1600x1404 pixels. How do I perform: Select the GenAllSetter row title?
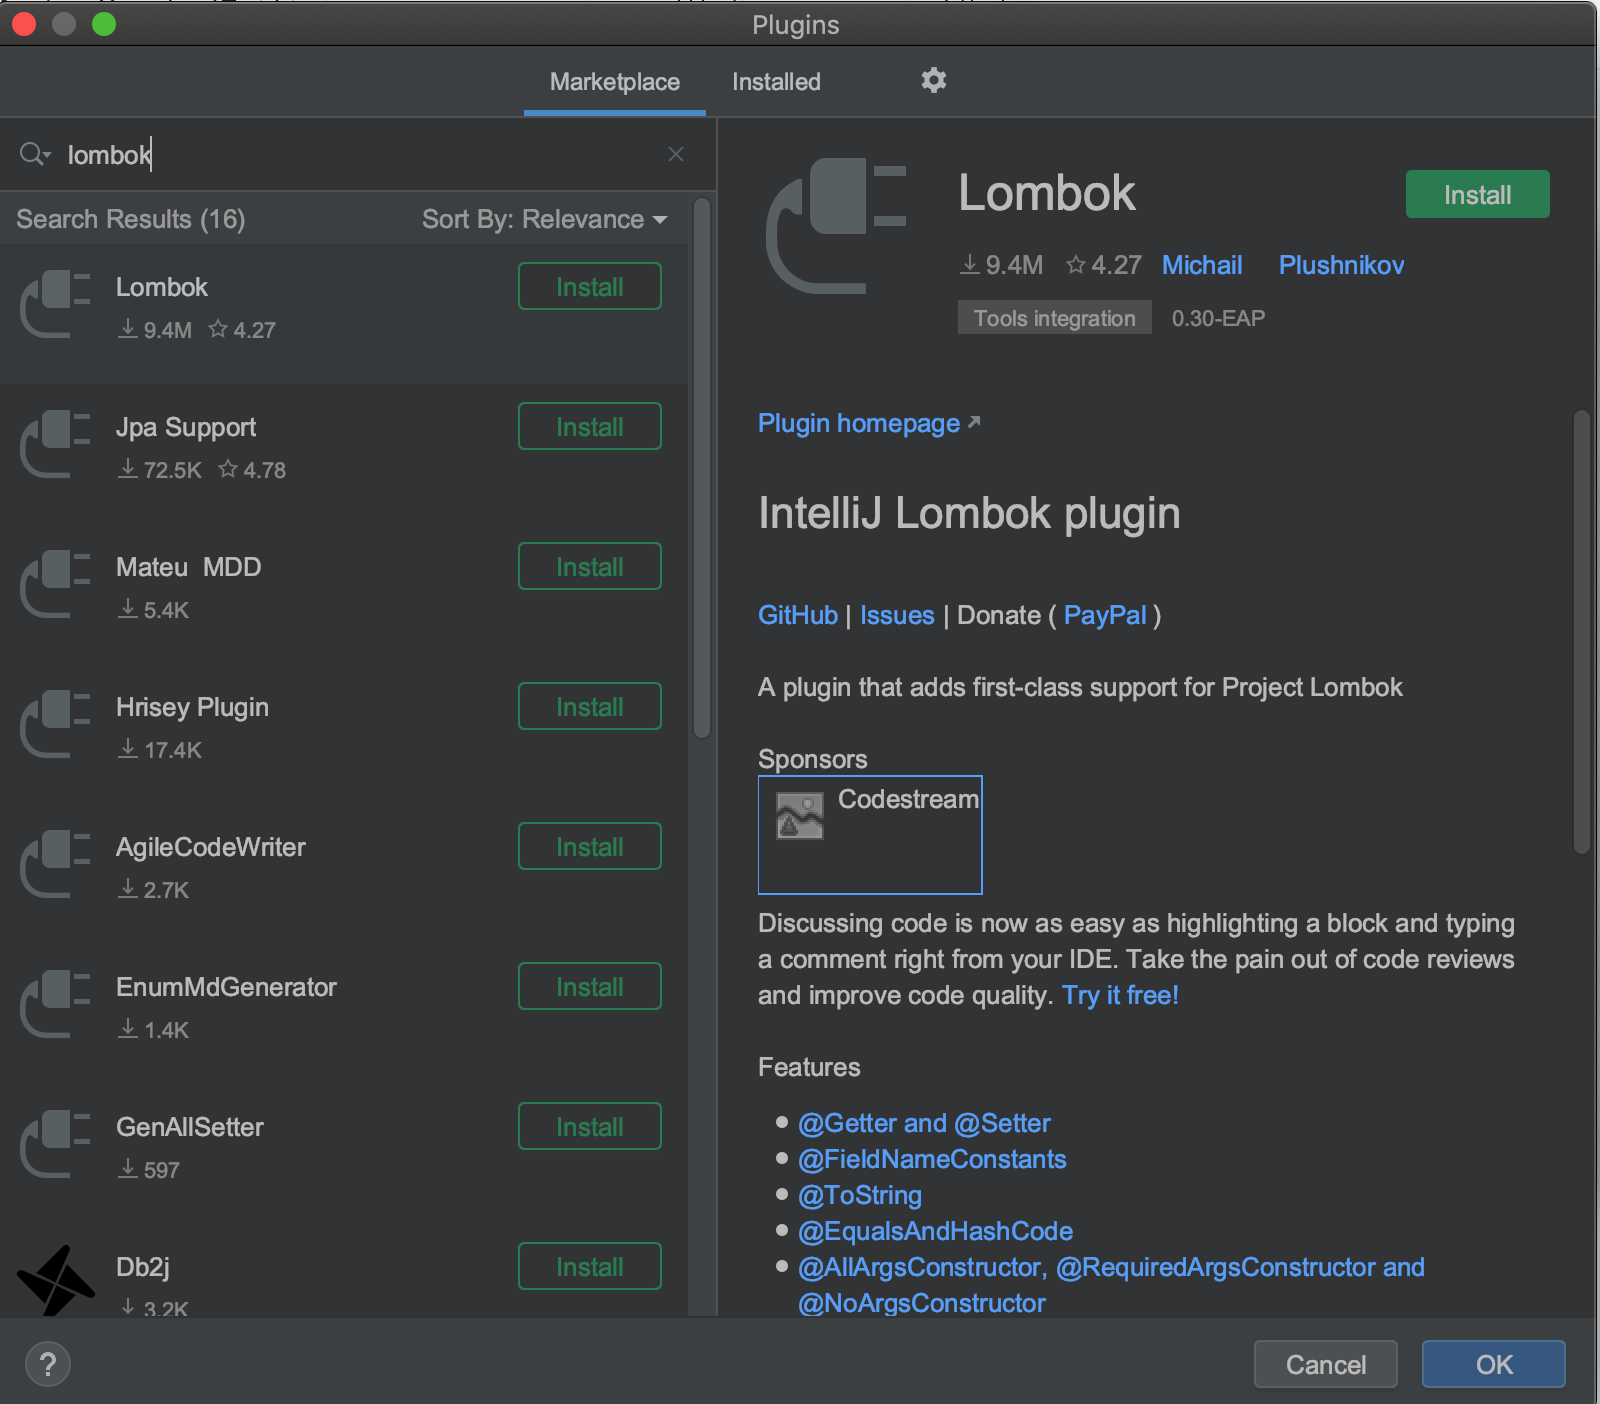coord(189,1127)
